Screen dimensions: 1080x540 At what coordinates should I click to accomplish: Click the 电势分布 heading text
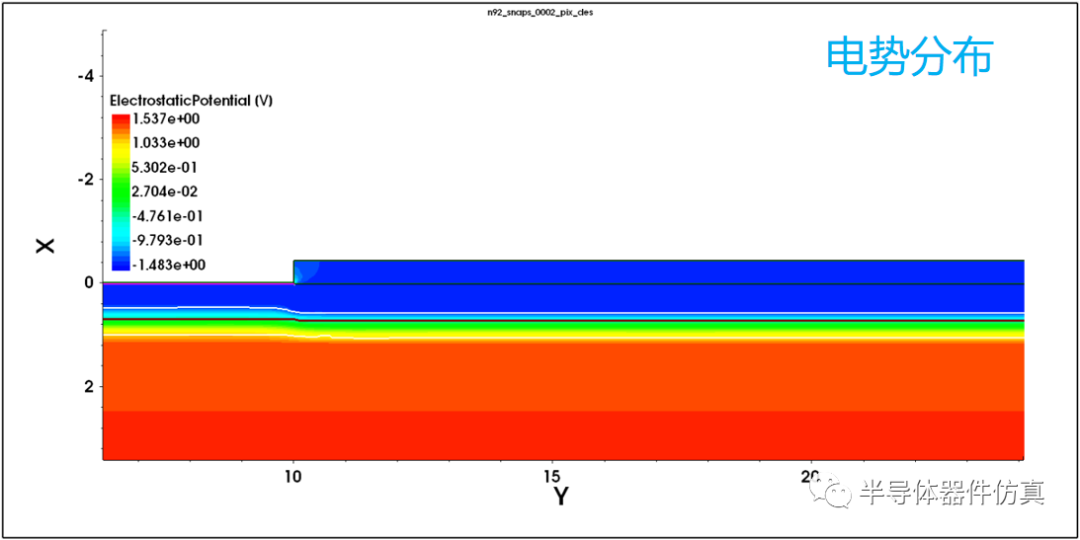[x=910, y=56]
